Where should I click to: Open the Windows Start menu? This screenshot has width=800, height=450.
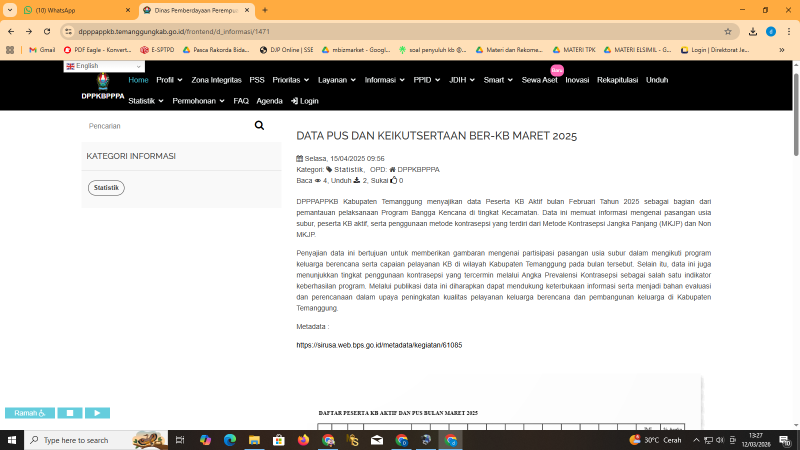pos(12,440)
